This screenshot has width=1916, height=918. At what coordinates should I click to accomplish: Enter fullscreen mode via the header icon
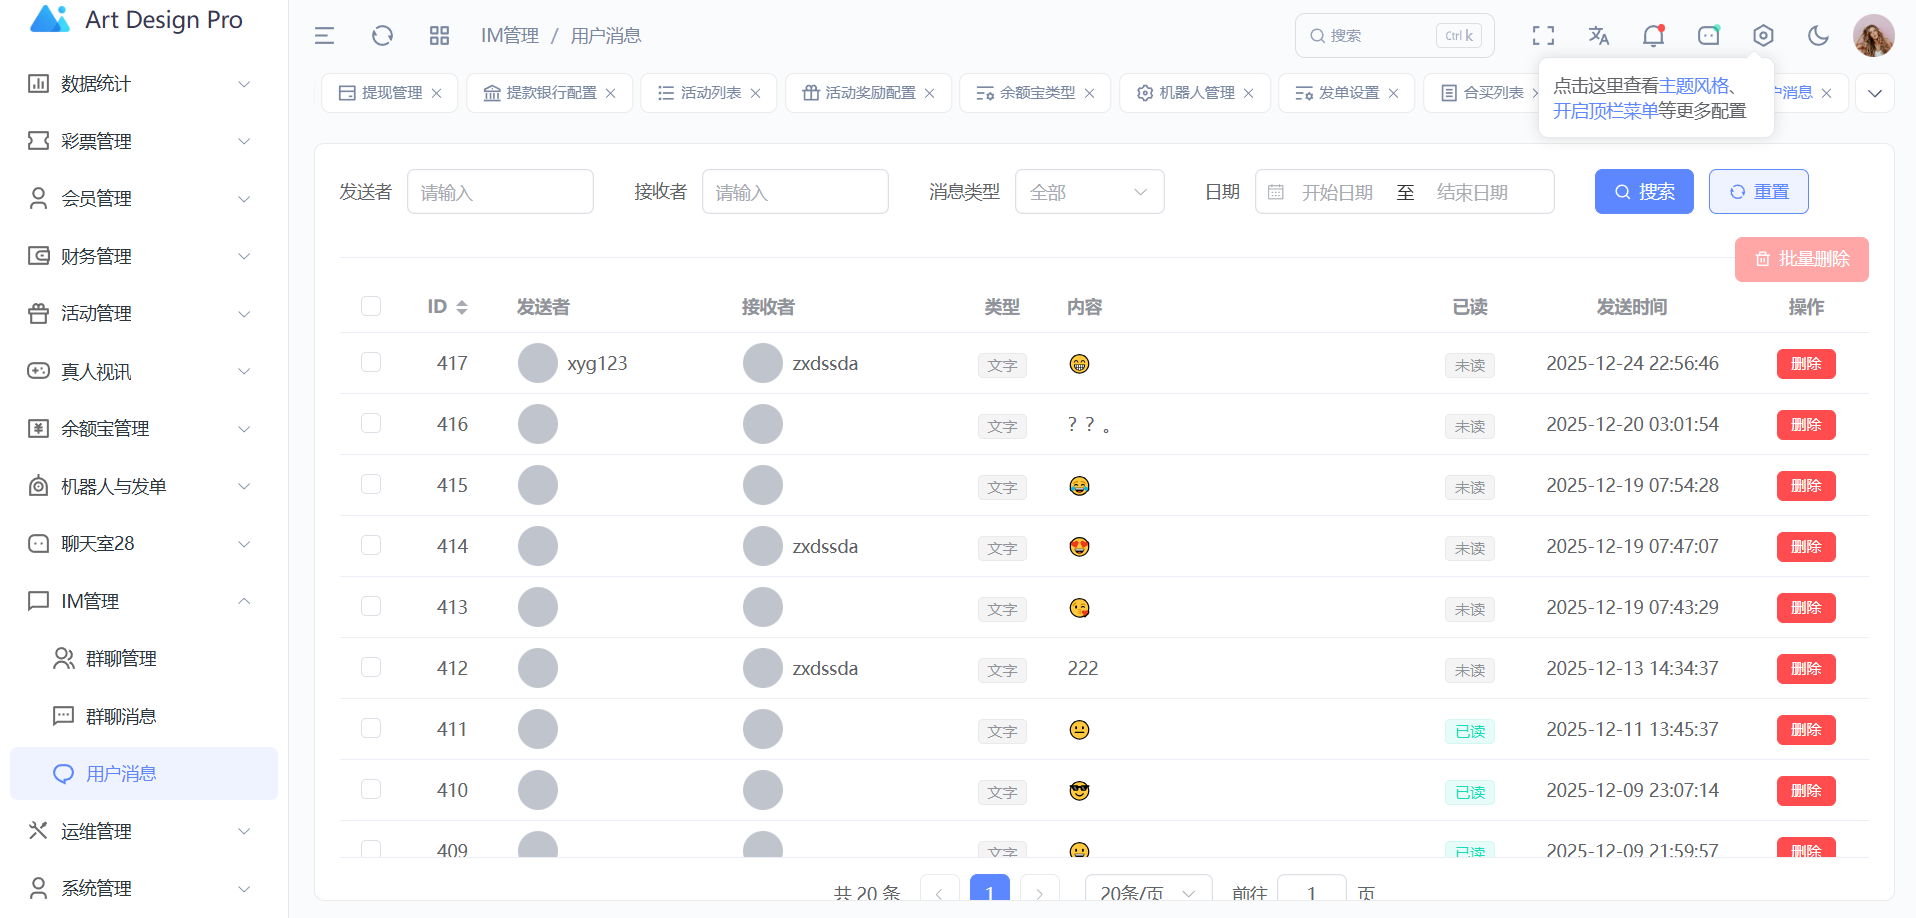[x=1543, y=36]
